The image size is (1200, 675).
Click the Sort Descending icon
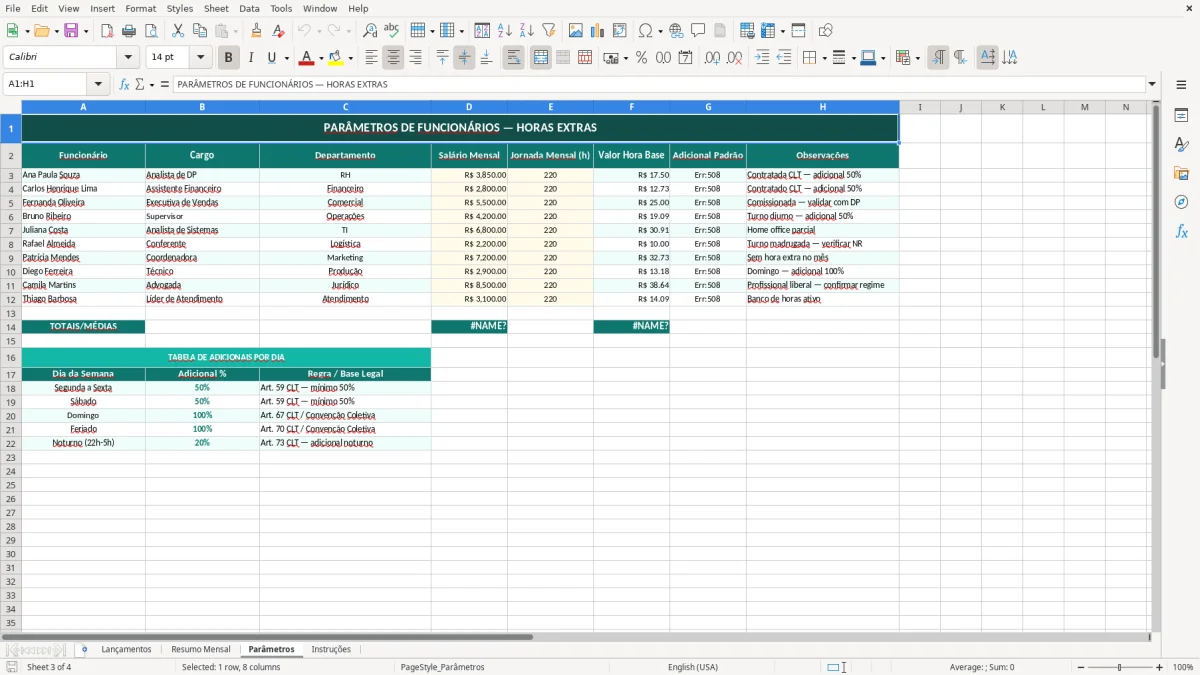[x=527, y=31]
